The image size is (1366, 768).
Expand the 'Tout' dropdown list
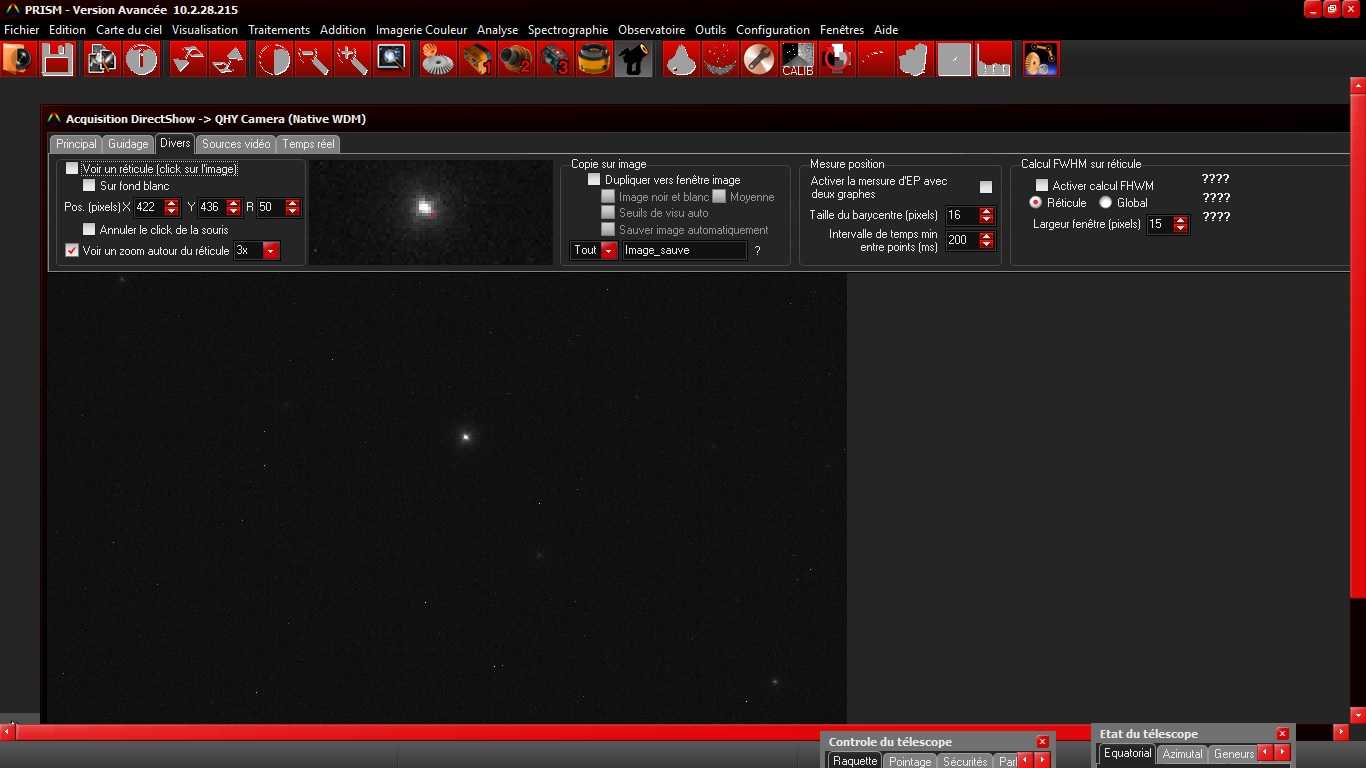point(609,251)
